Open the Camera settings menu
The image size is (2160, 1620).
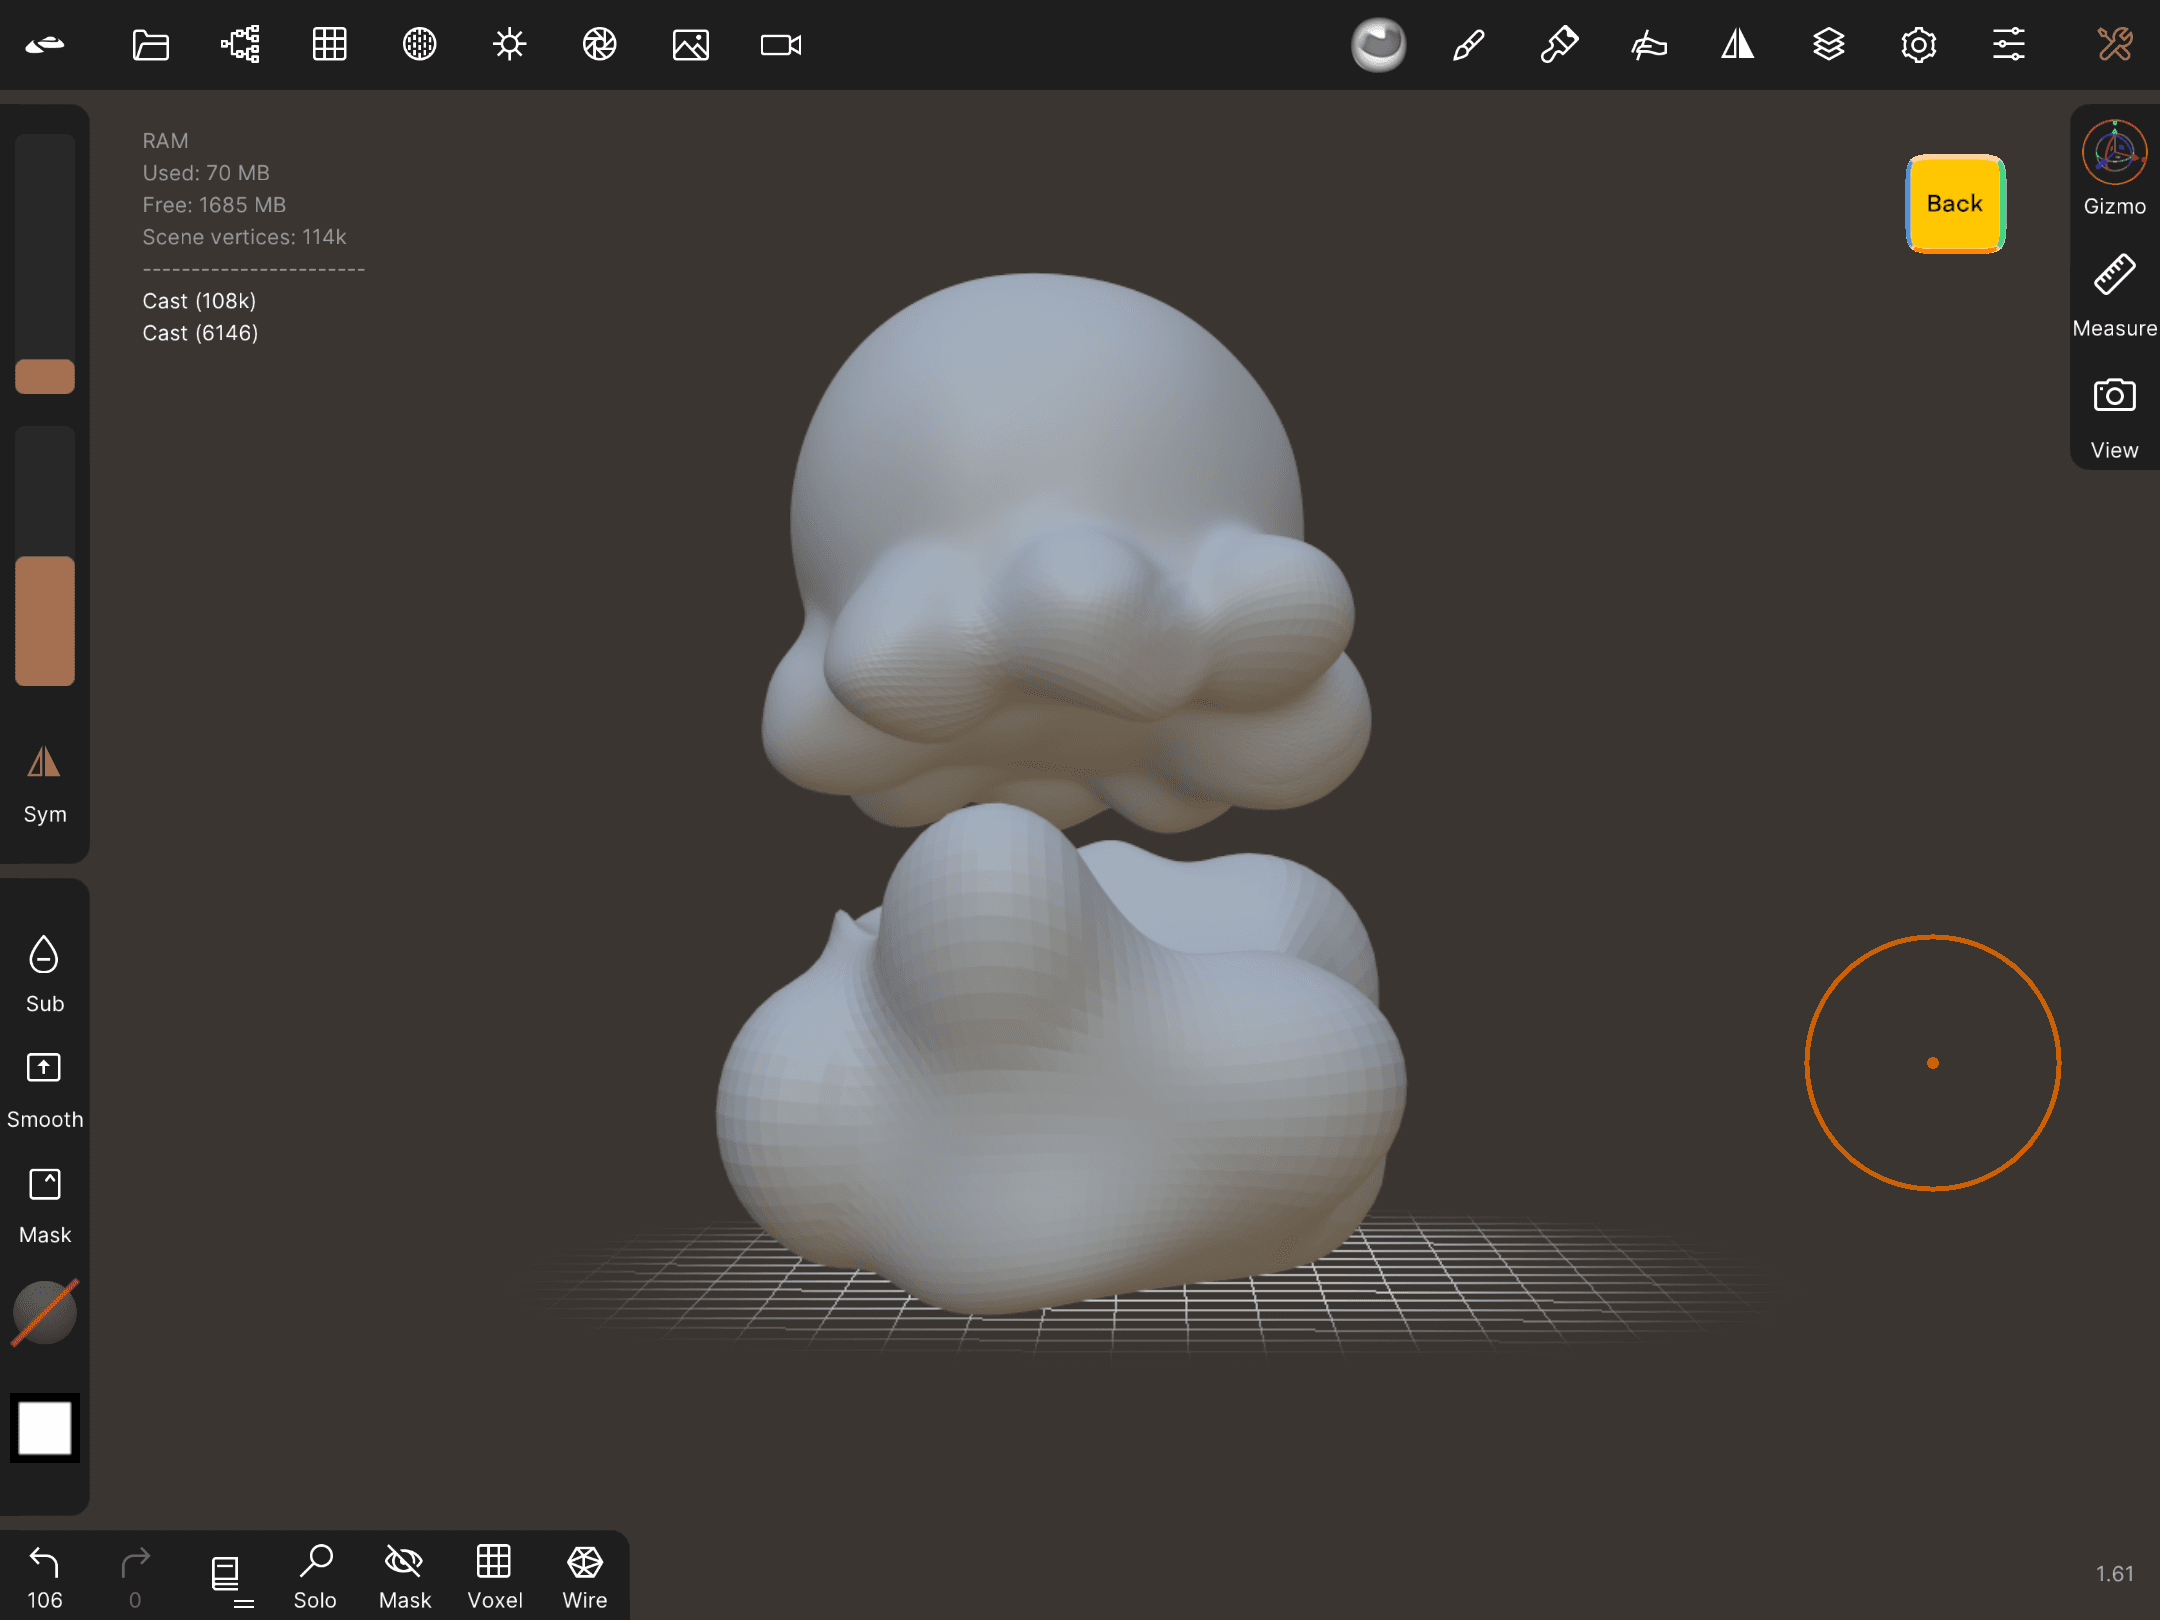780,45
